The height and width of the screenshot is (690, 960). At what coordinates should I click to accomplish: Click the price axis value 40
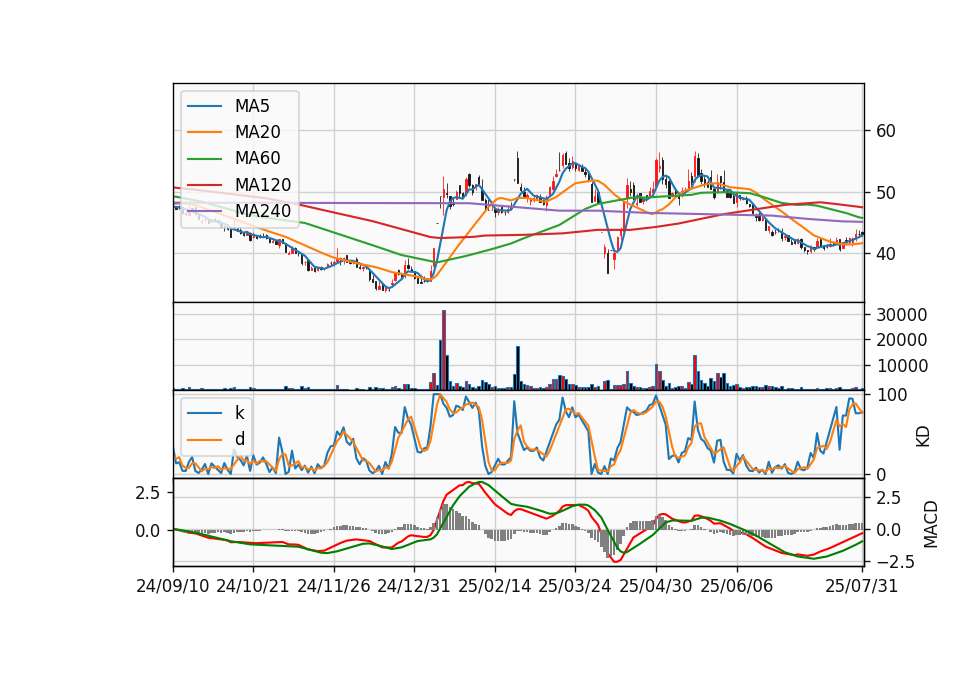[885, 254]
